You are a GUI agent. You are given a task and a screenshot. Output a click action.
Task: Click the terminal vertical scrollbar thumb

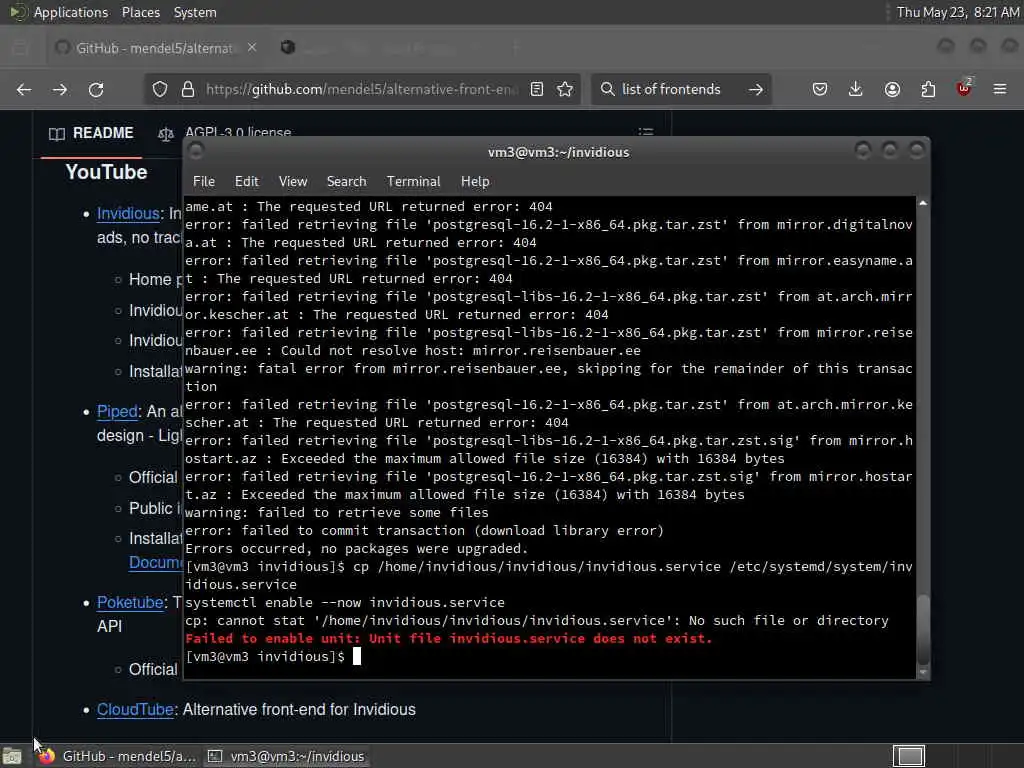point(923,628)
